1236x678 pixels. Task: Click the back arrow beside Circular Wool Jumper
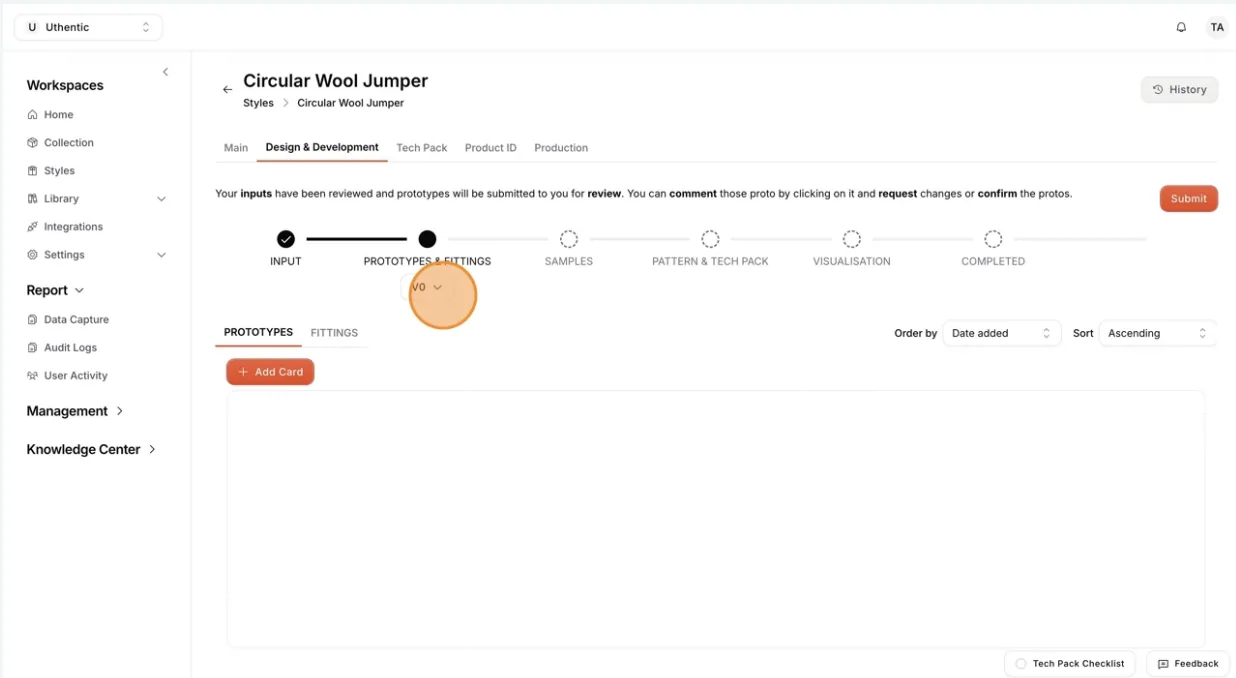pos(227,90)
